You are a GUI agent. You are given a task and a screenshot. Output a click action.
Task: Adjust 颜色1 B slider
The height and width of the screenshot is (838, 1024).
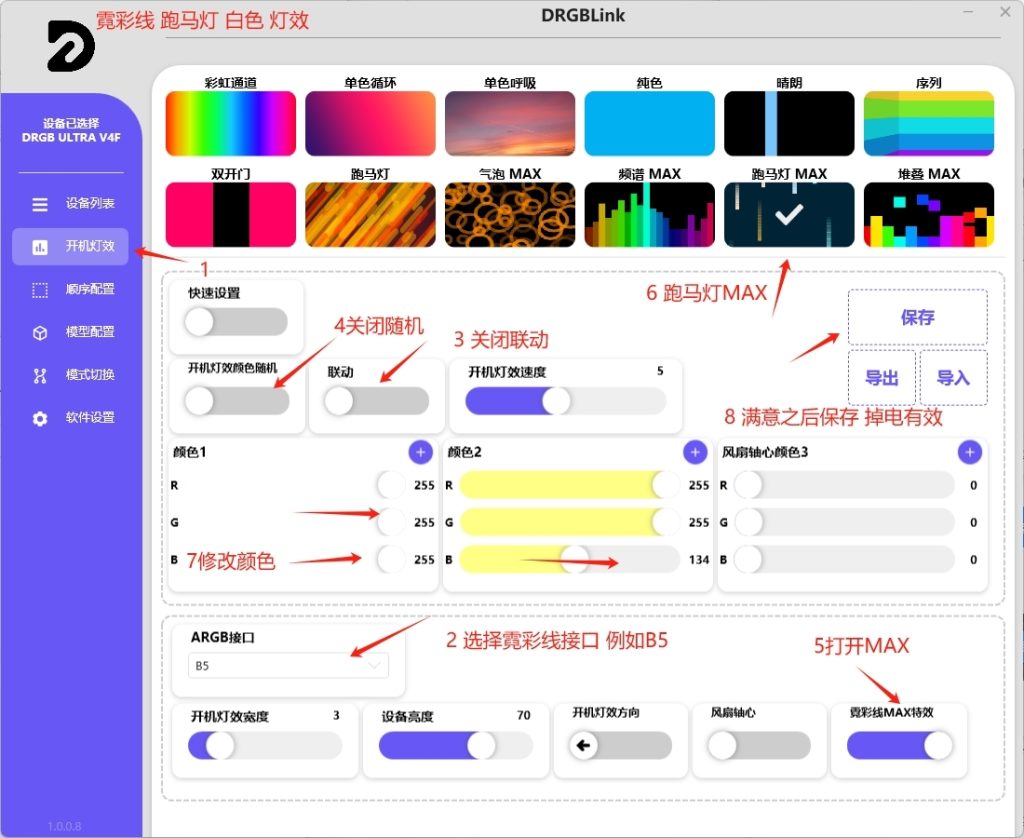(295, 560)
